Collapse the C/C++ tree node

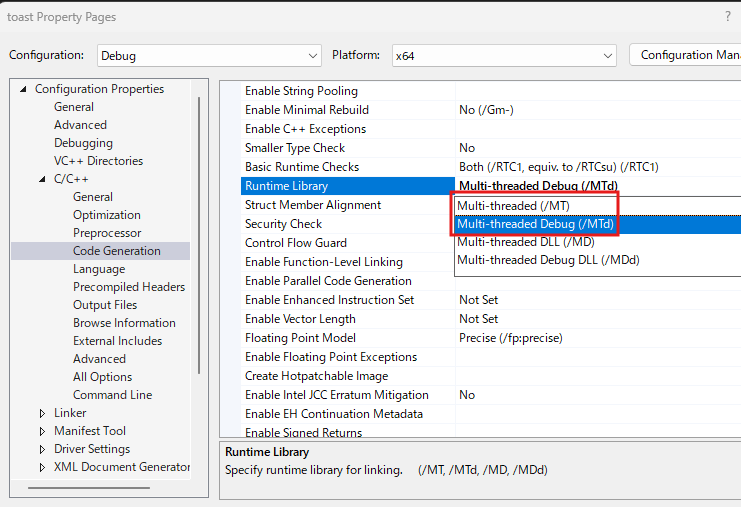pyautogui.click(x=42, y=179)
